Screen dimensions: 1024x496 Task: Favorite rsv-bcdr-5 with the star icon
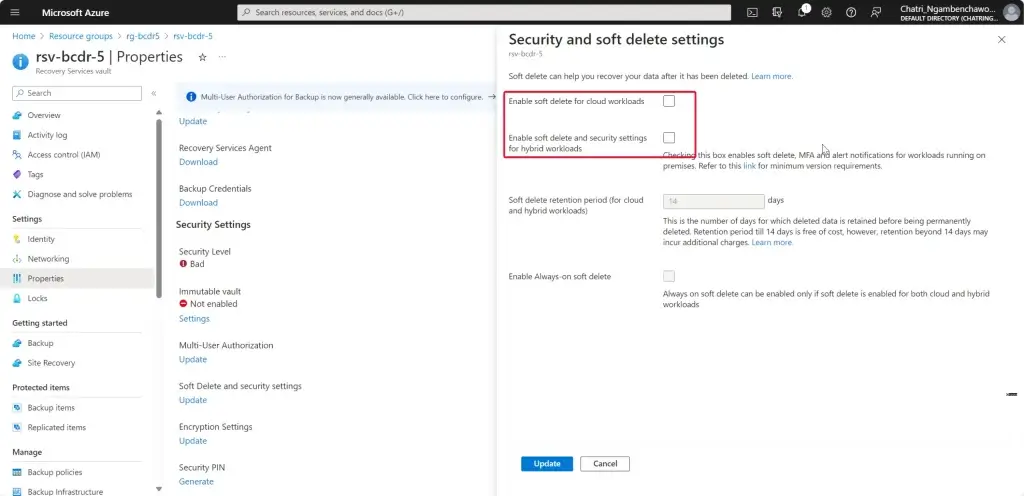click(x=202, y=57)
